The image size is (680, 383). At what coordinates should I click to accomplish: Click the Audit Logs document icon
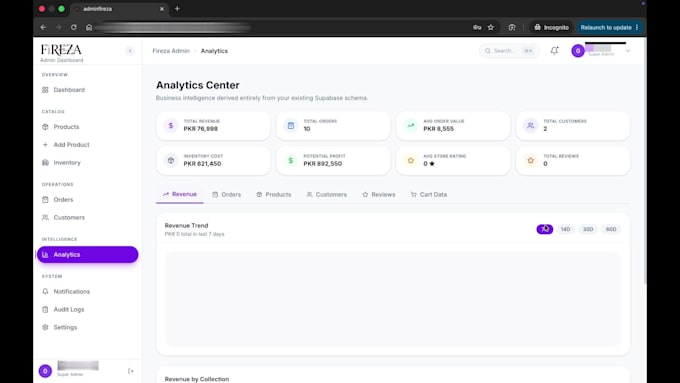pyautogui.click(x=45, y=309)
